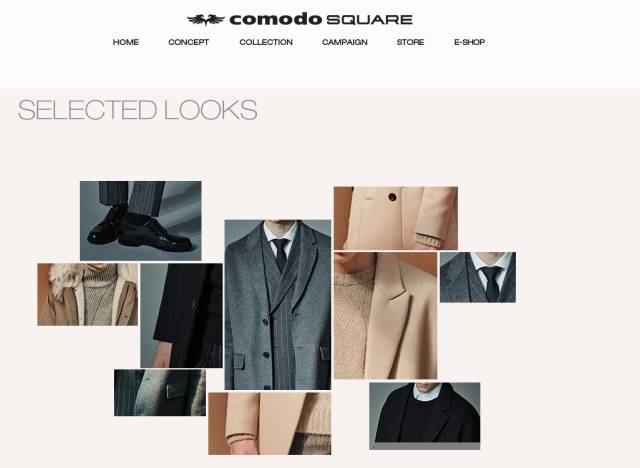Click the Comodo Square eagle logo icon
The width and height of the screenshot is (640, 468).
click(206, 20)
